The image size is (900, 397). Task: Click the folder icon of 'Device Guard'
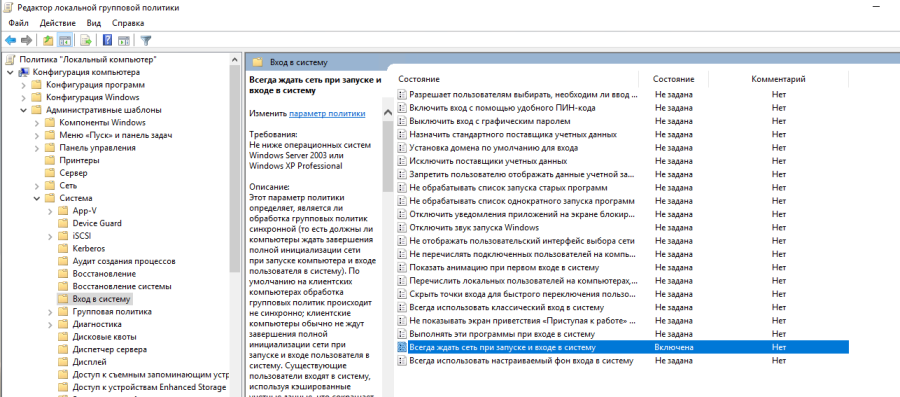64,223
